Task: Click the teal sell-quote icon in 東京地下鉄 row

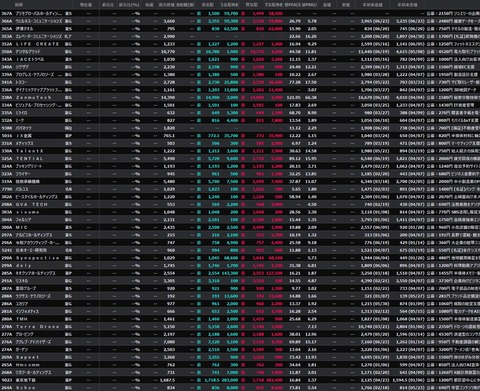Action: pyautogui.click(x=199, y=380)
